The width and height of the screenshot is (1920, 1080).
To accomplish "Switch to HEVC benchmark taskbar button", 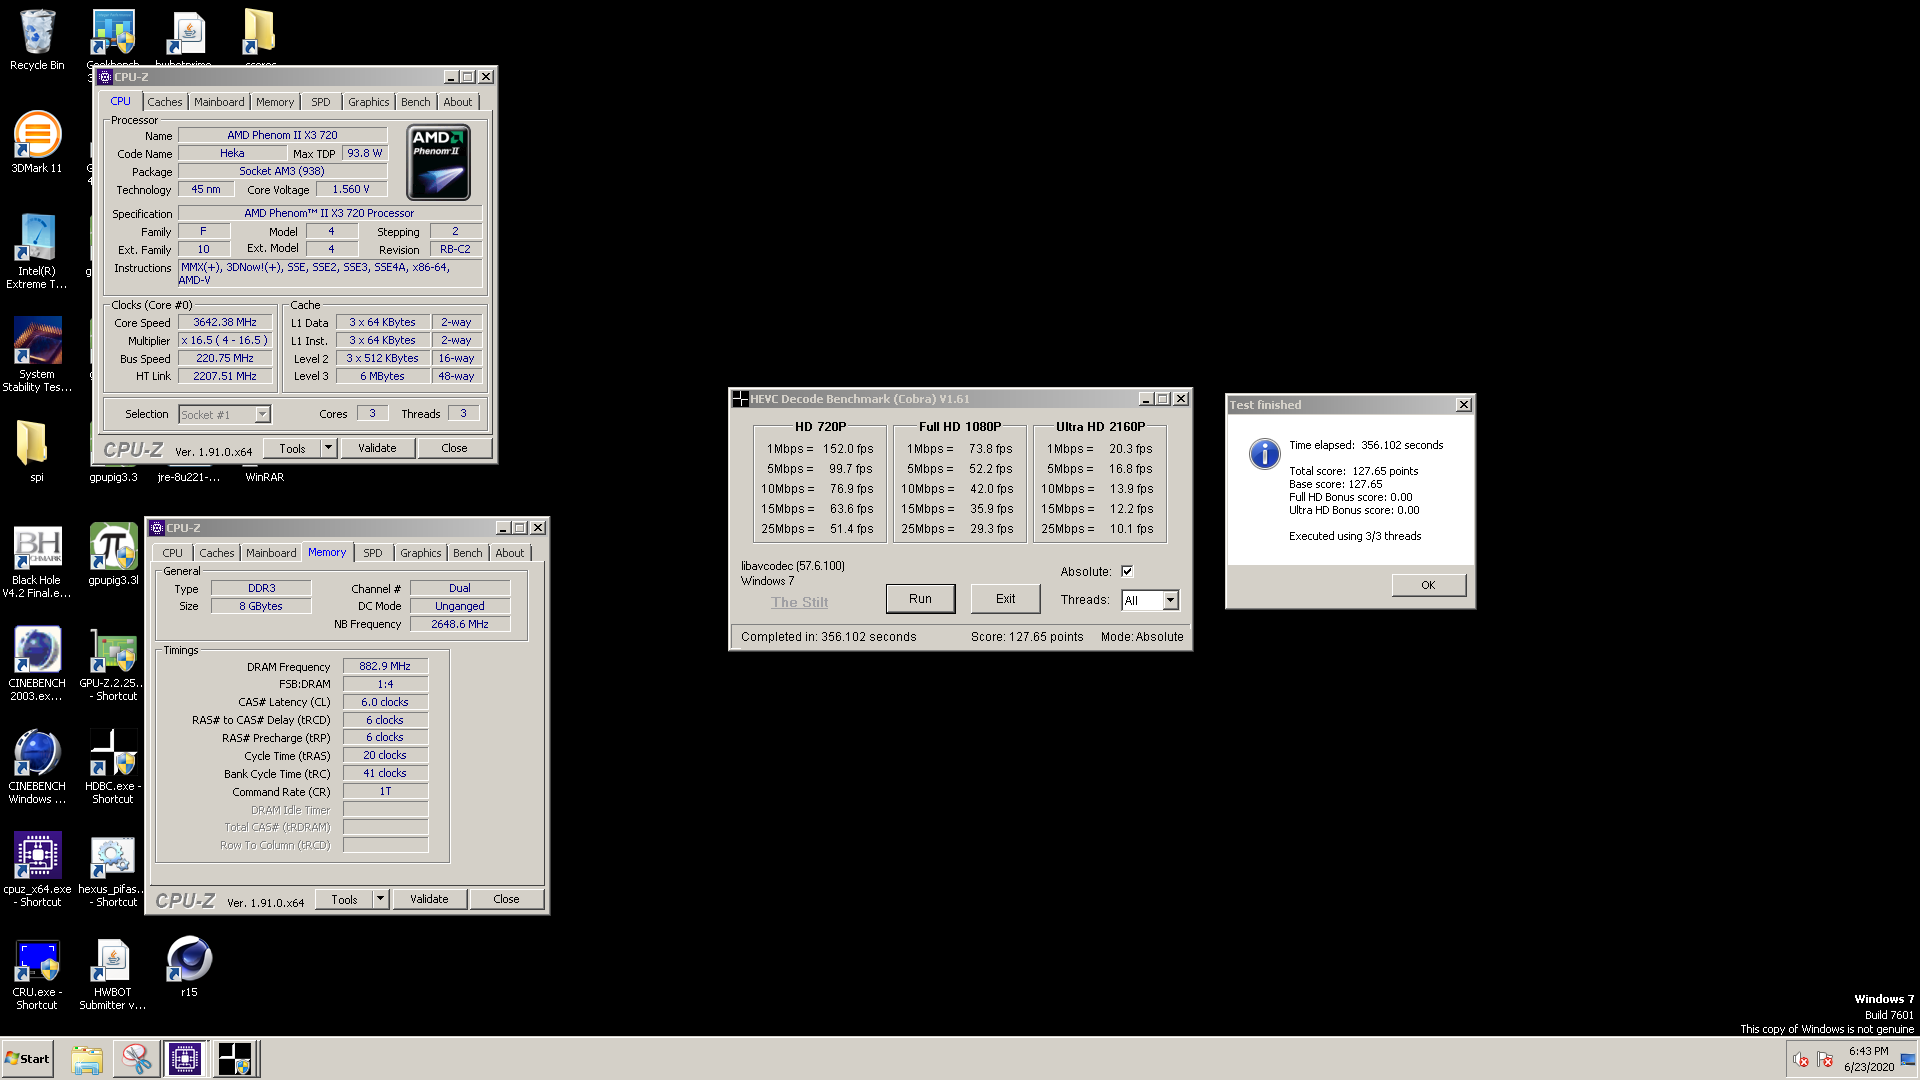I will tap(235, 1059).
